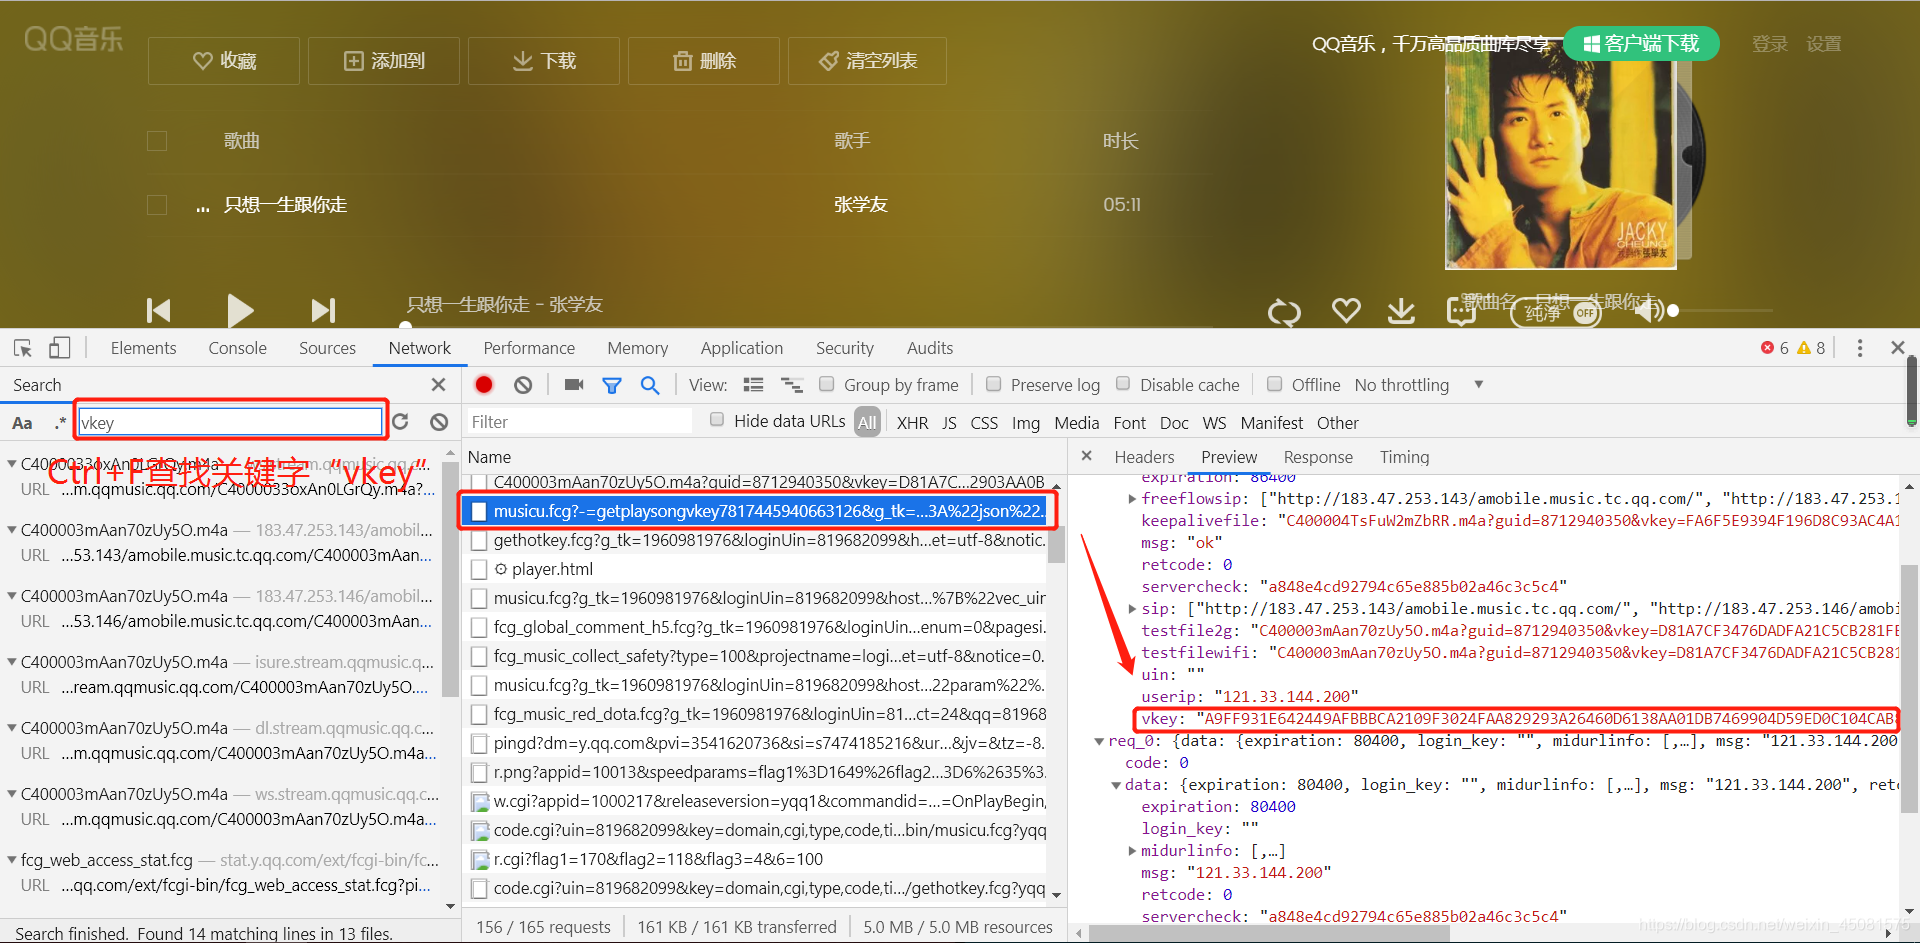Image resolution: width=1920 pixels, height=943 pixels.
Task: Expand the freeflowsip array node
Action: coord(1132,498)
